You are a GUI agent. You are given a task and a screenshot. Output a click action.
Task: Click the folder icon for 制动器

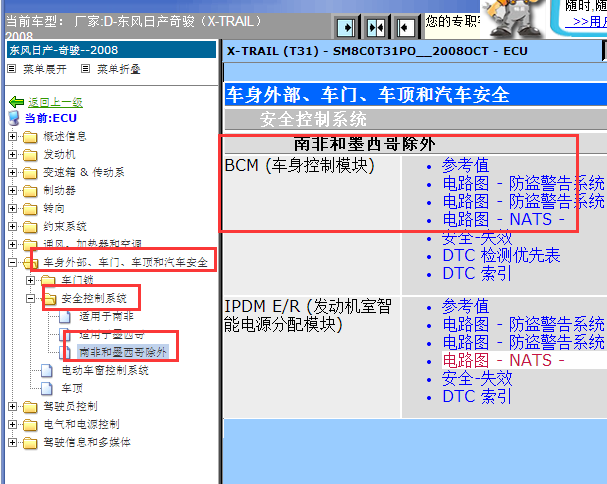[x=30, y=191]
